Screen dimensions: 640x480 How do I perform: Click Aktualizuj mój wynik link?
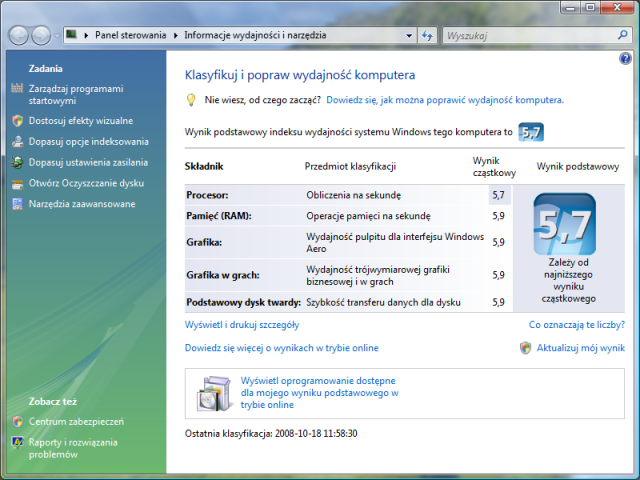(x=580, y=348)
